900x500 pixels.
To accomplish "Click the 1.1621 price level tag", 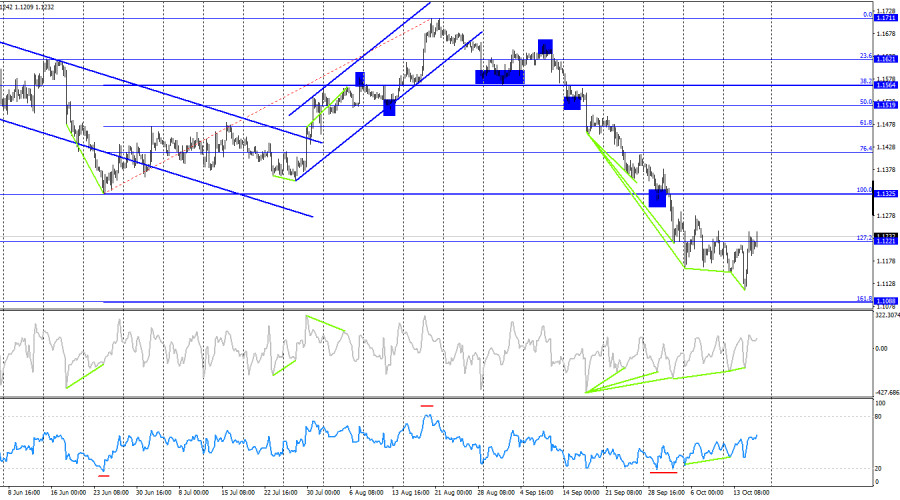I will (x=886, y=59).
